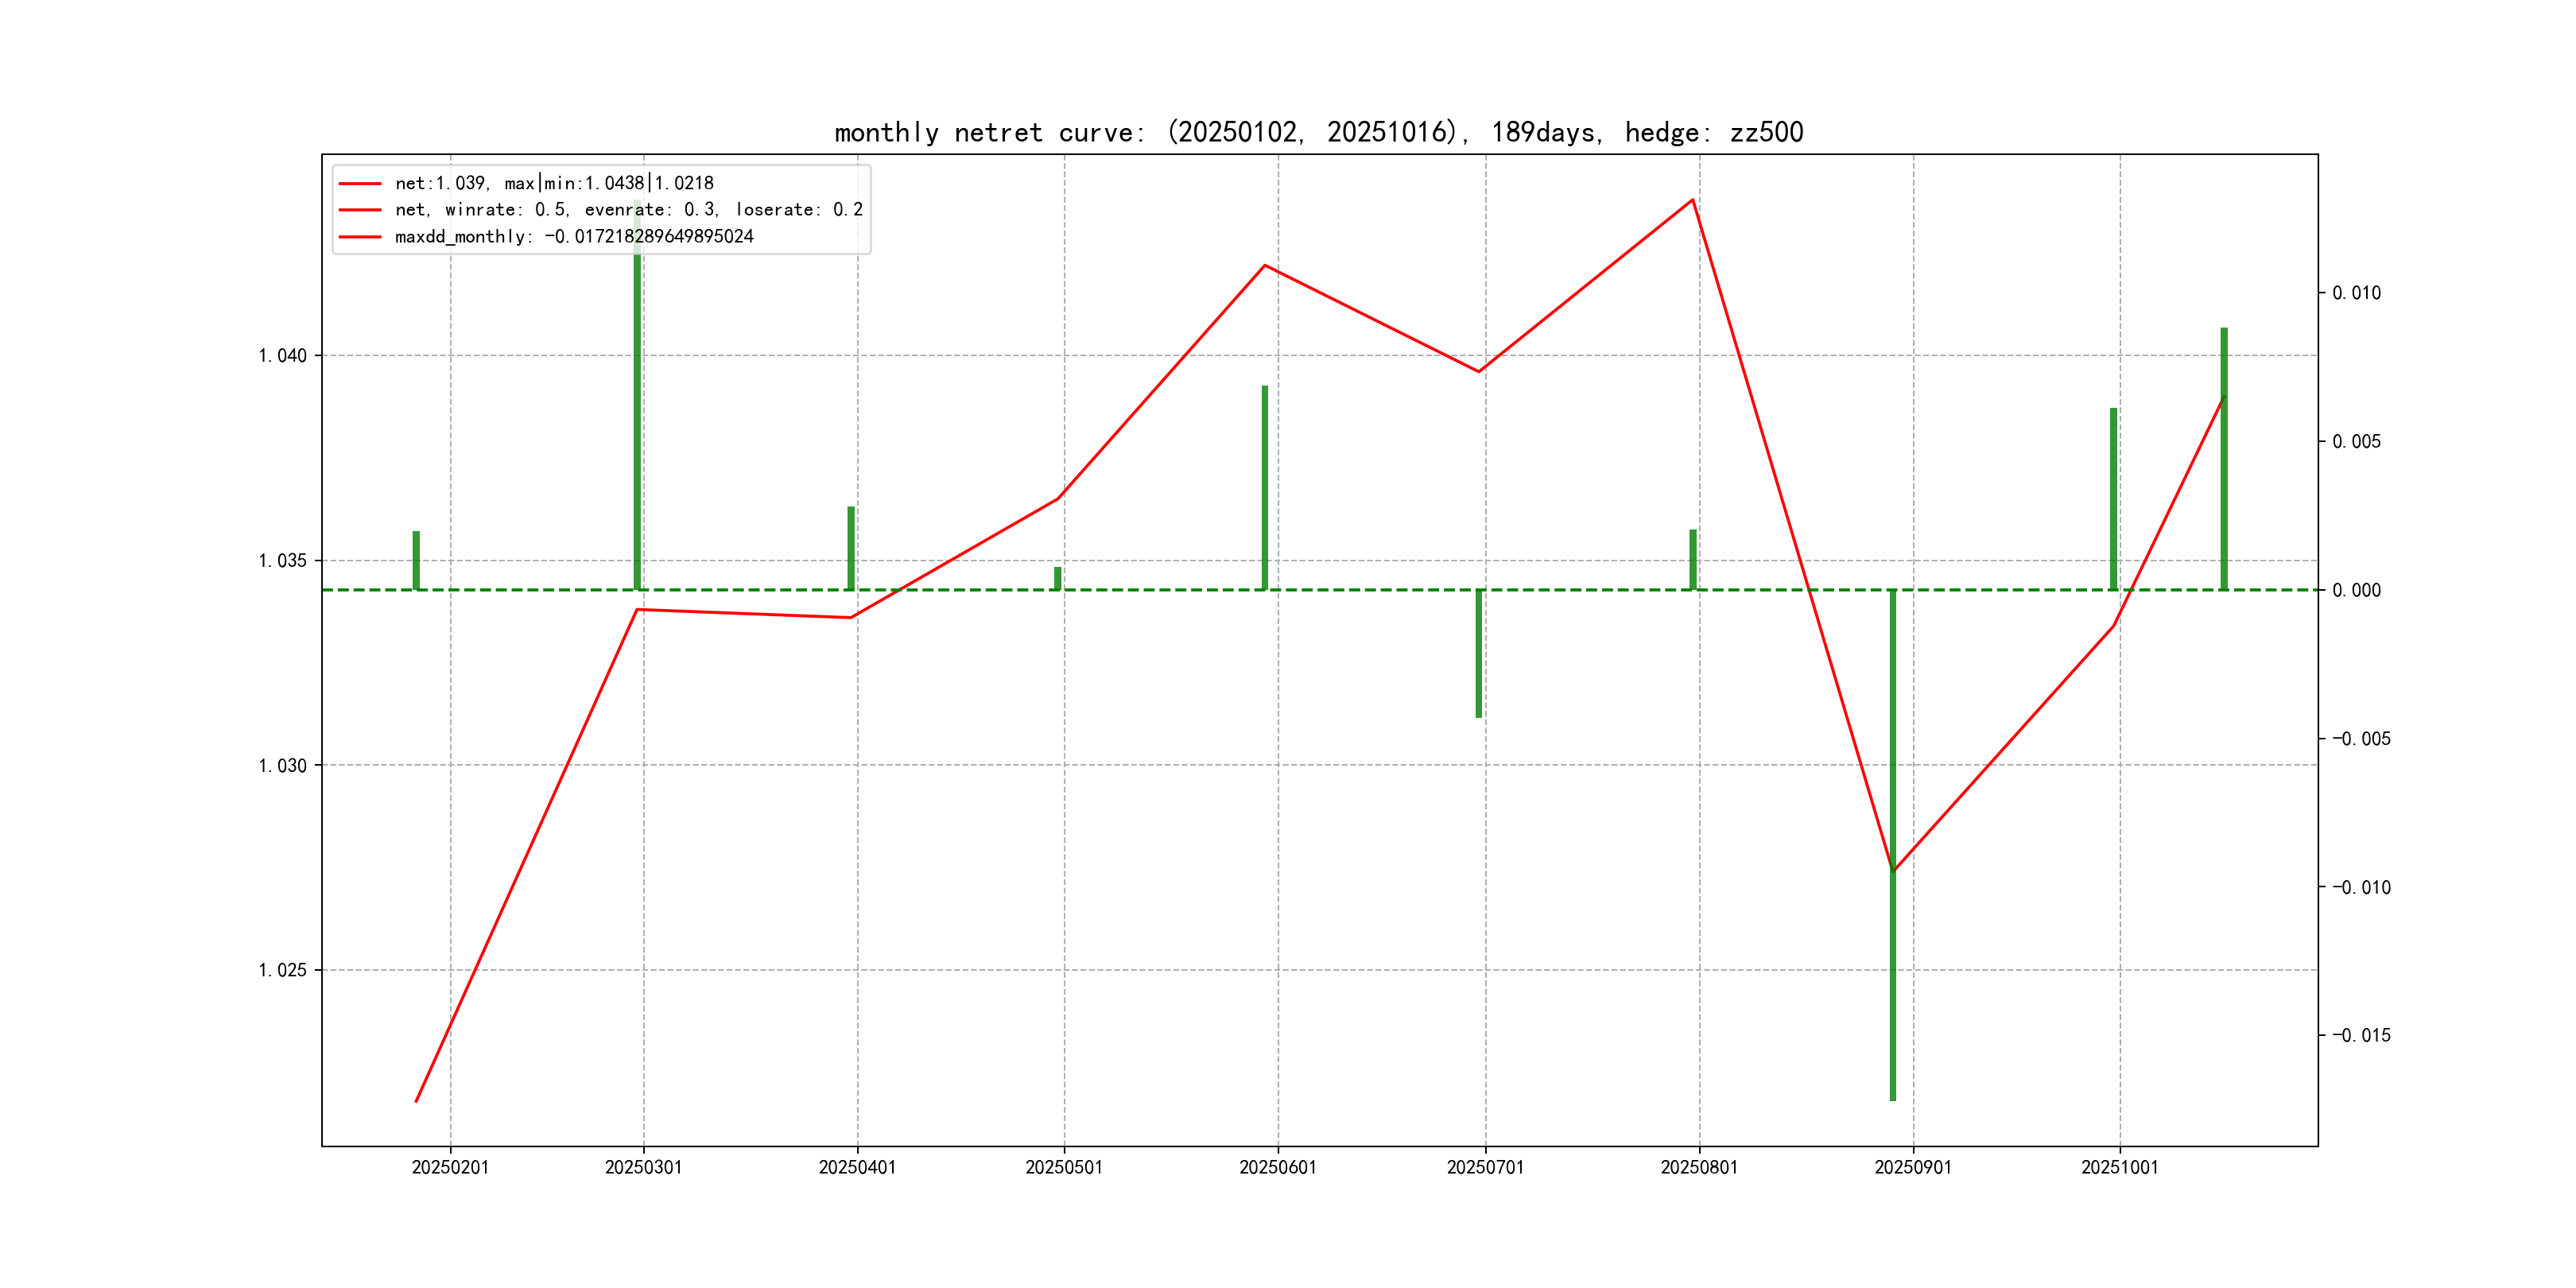Click the 20250901 x-axis label
Screen dimensions: 2576x1288
tap(1912, 1168)
